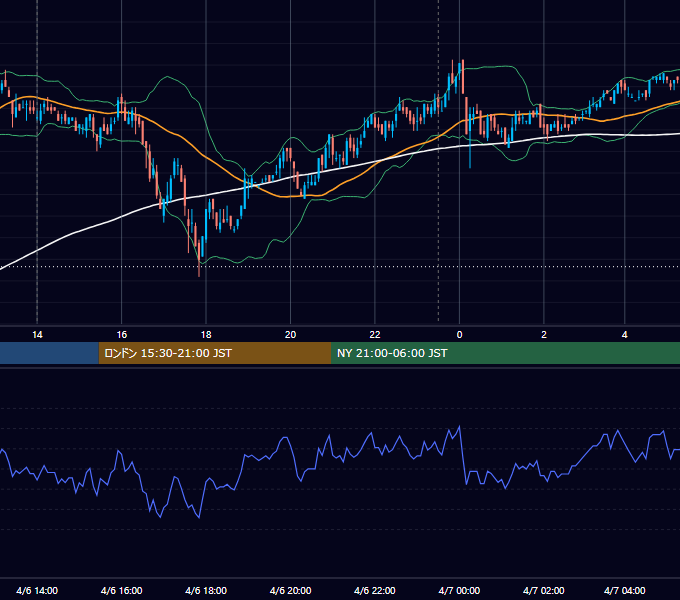Click the 4/7 00:00 label on oscillator axis
Image resolution: width=680 pixels, height=600 pixels.
459,590
